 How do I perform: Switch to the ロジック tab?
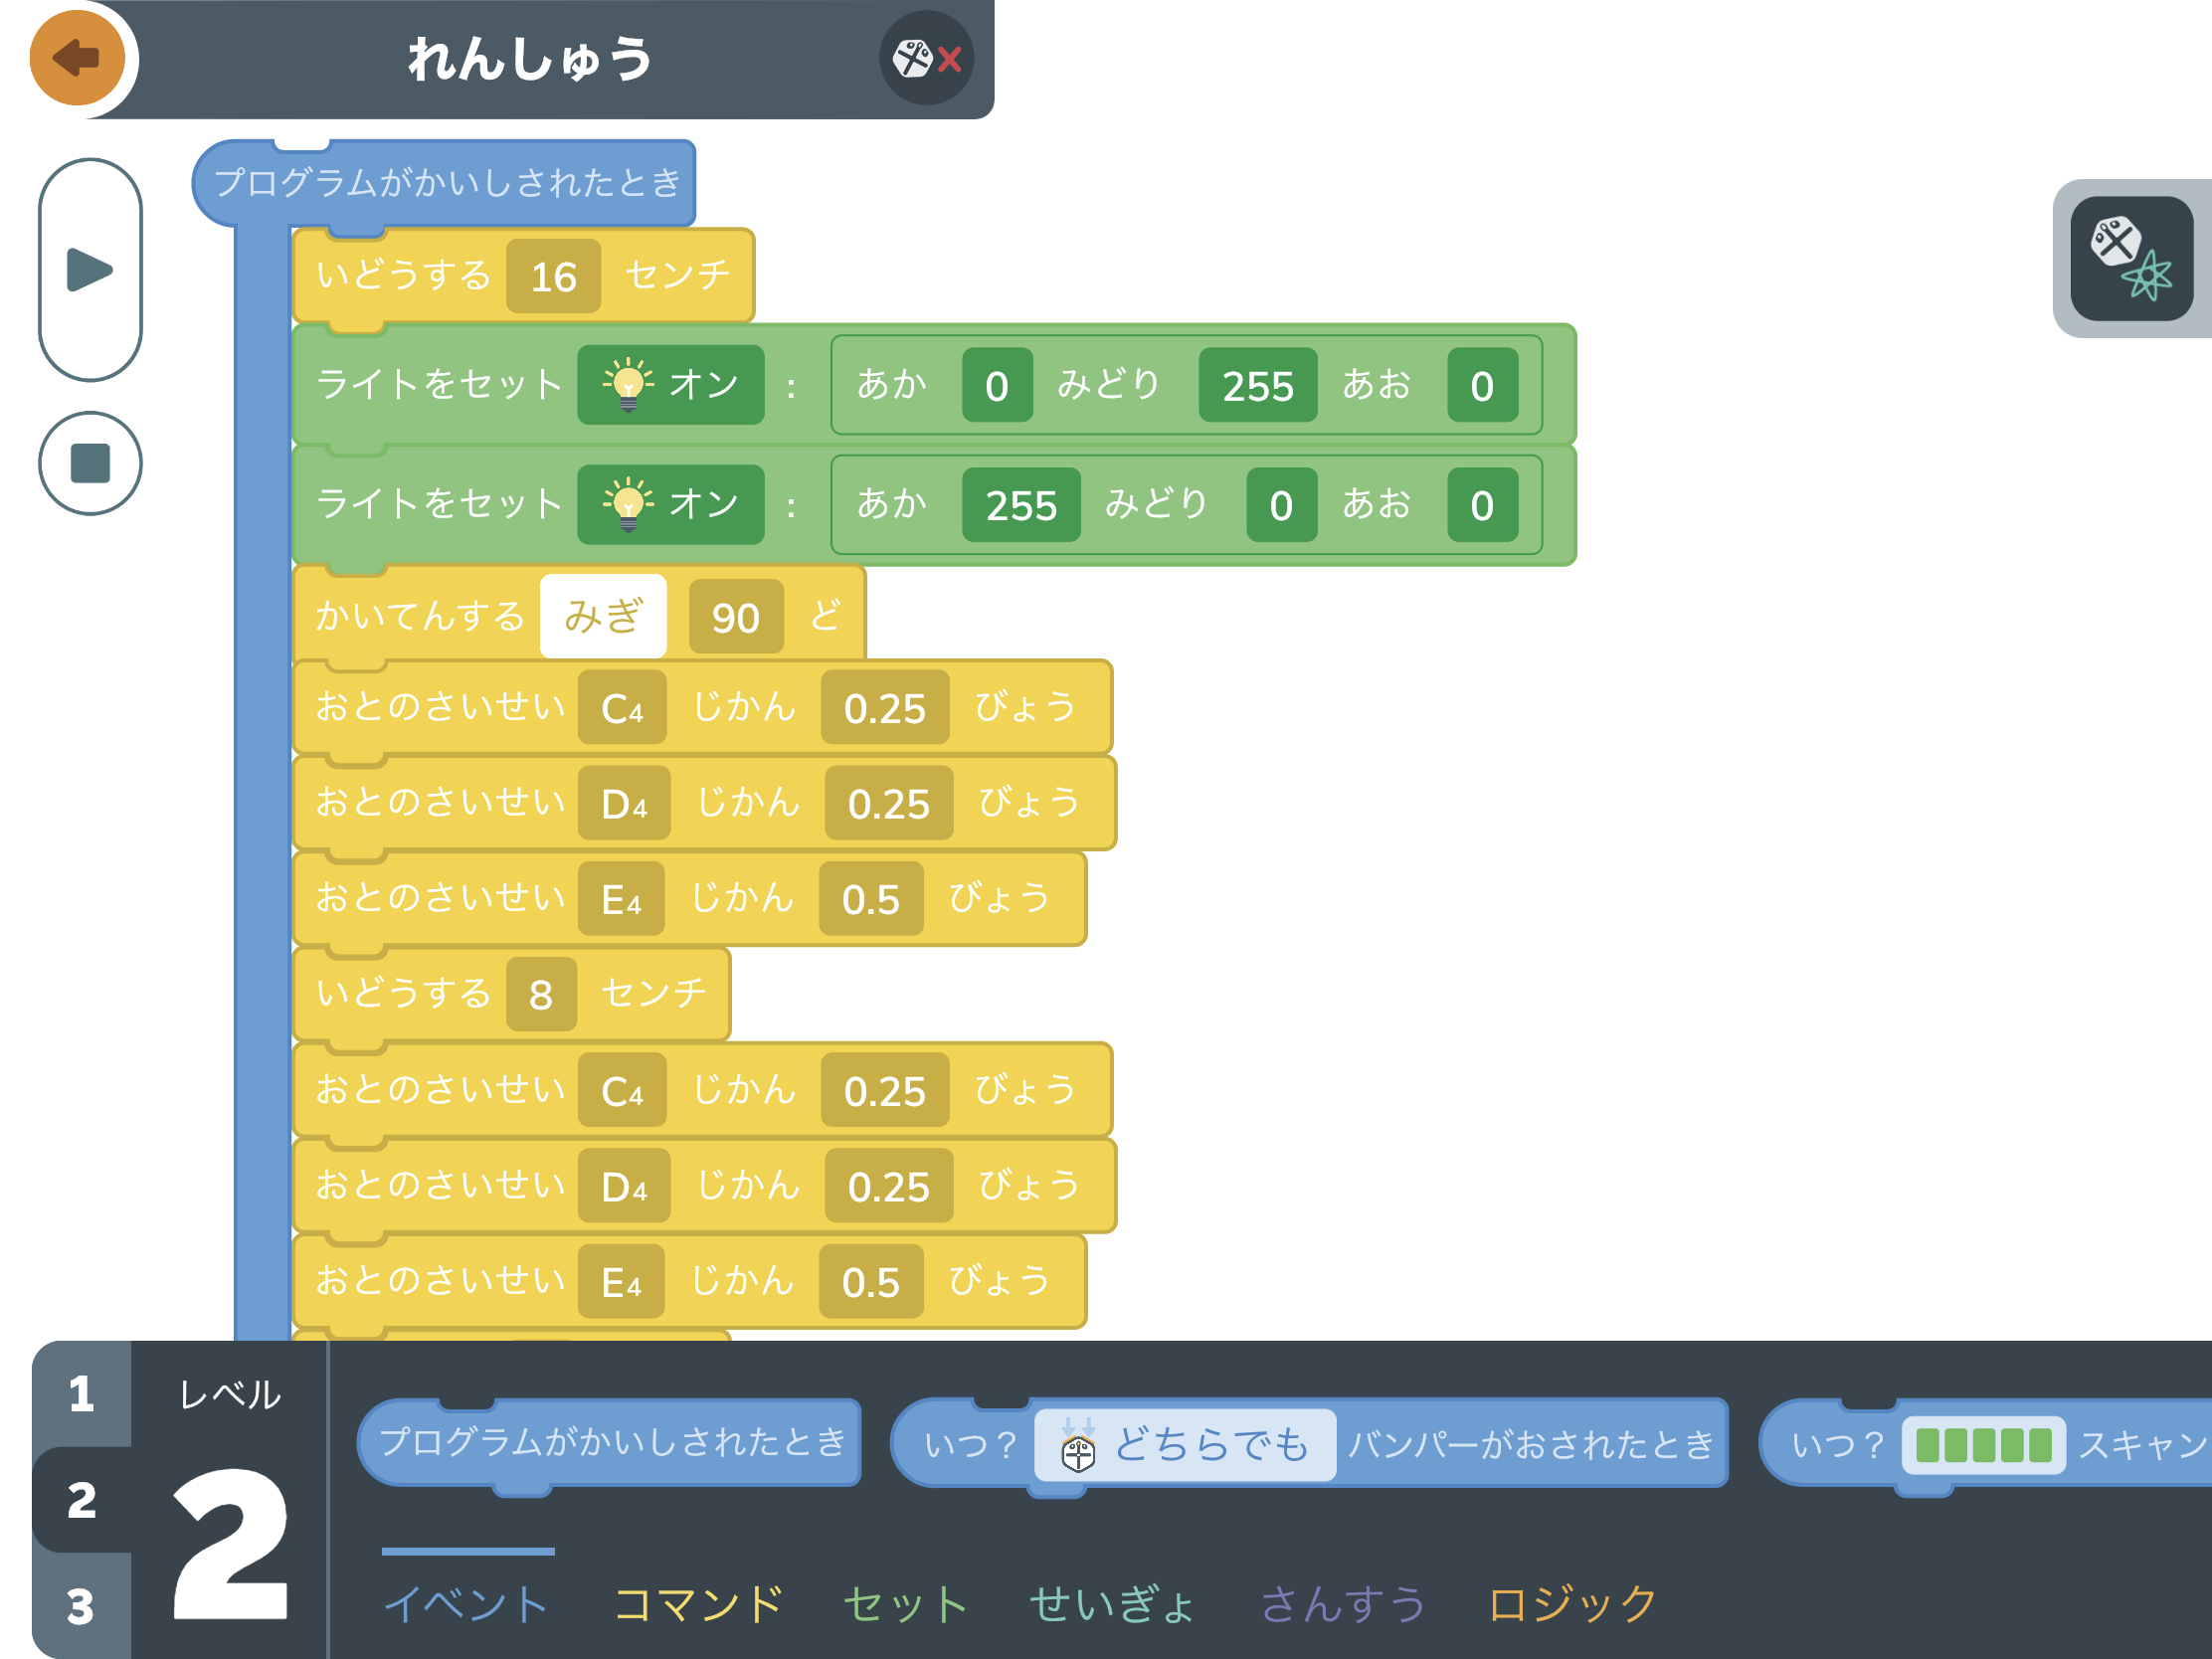pyautogui.click(x=1572, y=1604)
